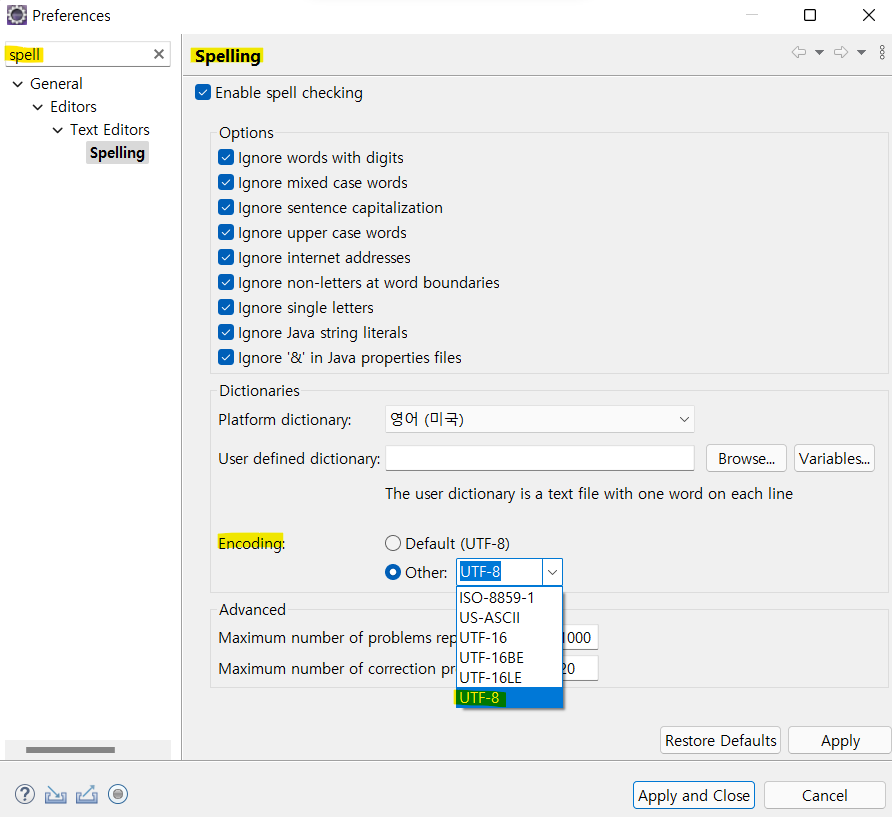Collapse the General tree node
The height and width of the screenshot is (817, 892).
pyautogui.click(x=18, y=84)
